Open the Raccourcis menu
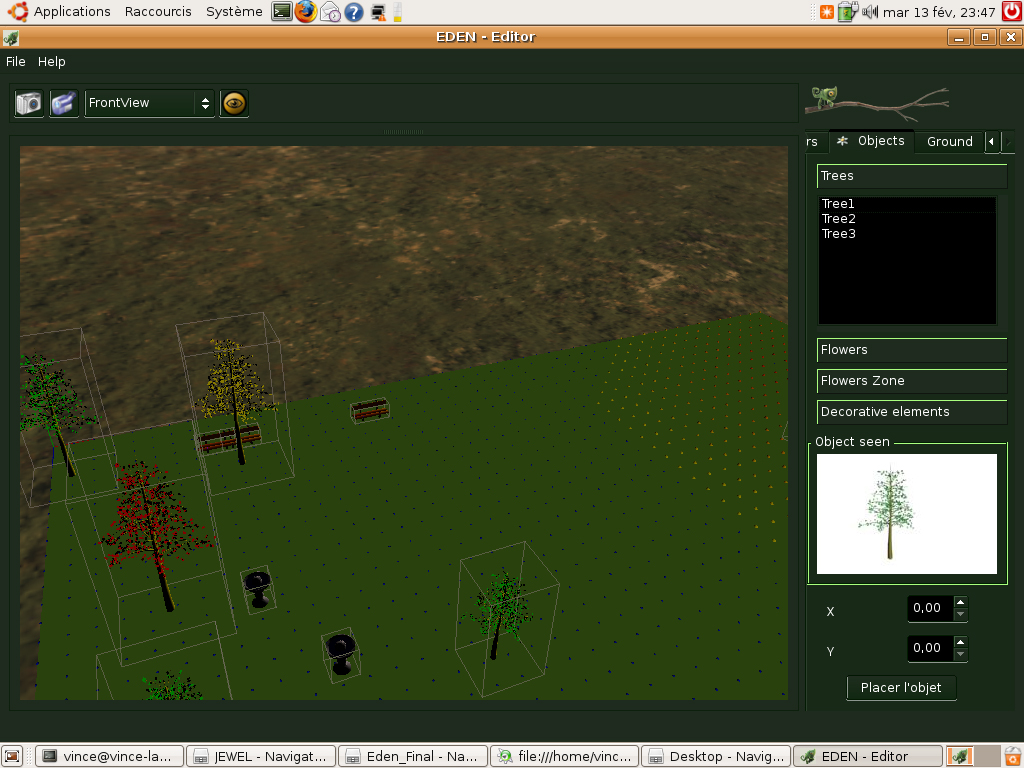Screen dimensions: 1024x768 pyautogui.click(x=158, y=12)
